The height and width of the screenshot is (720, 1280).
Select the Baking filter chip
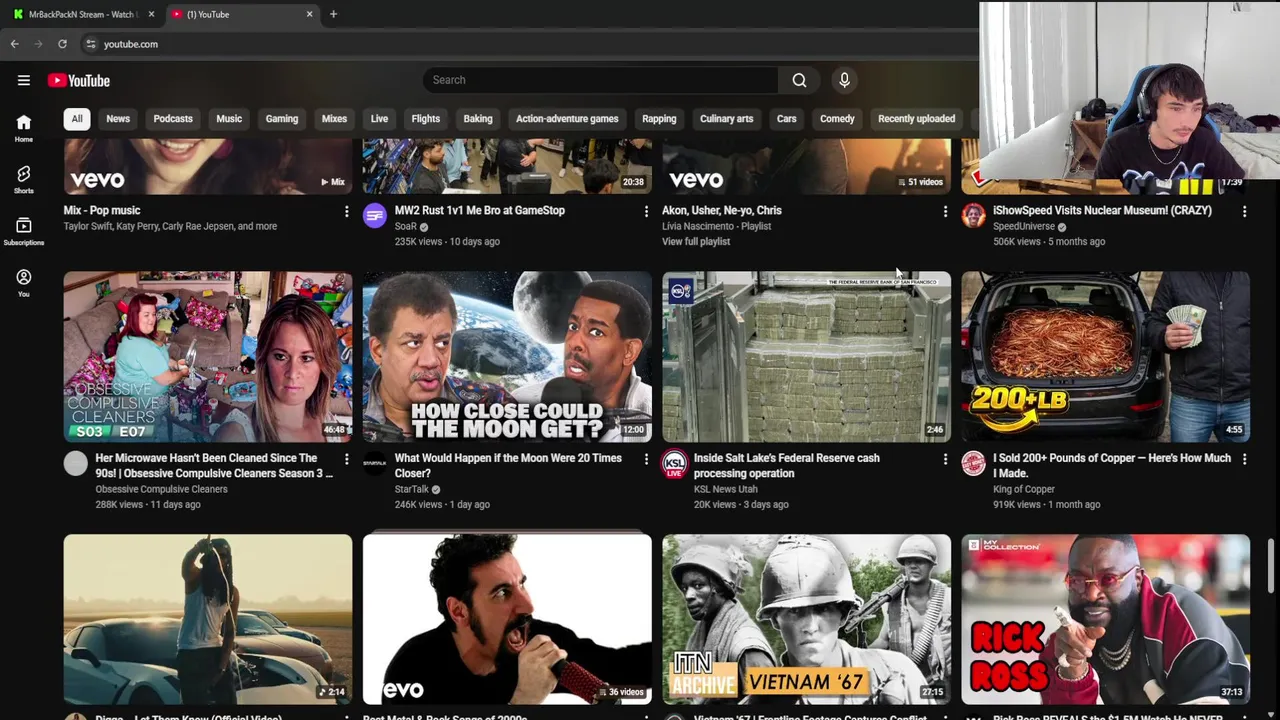tap(478, 119)
